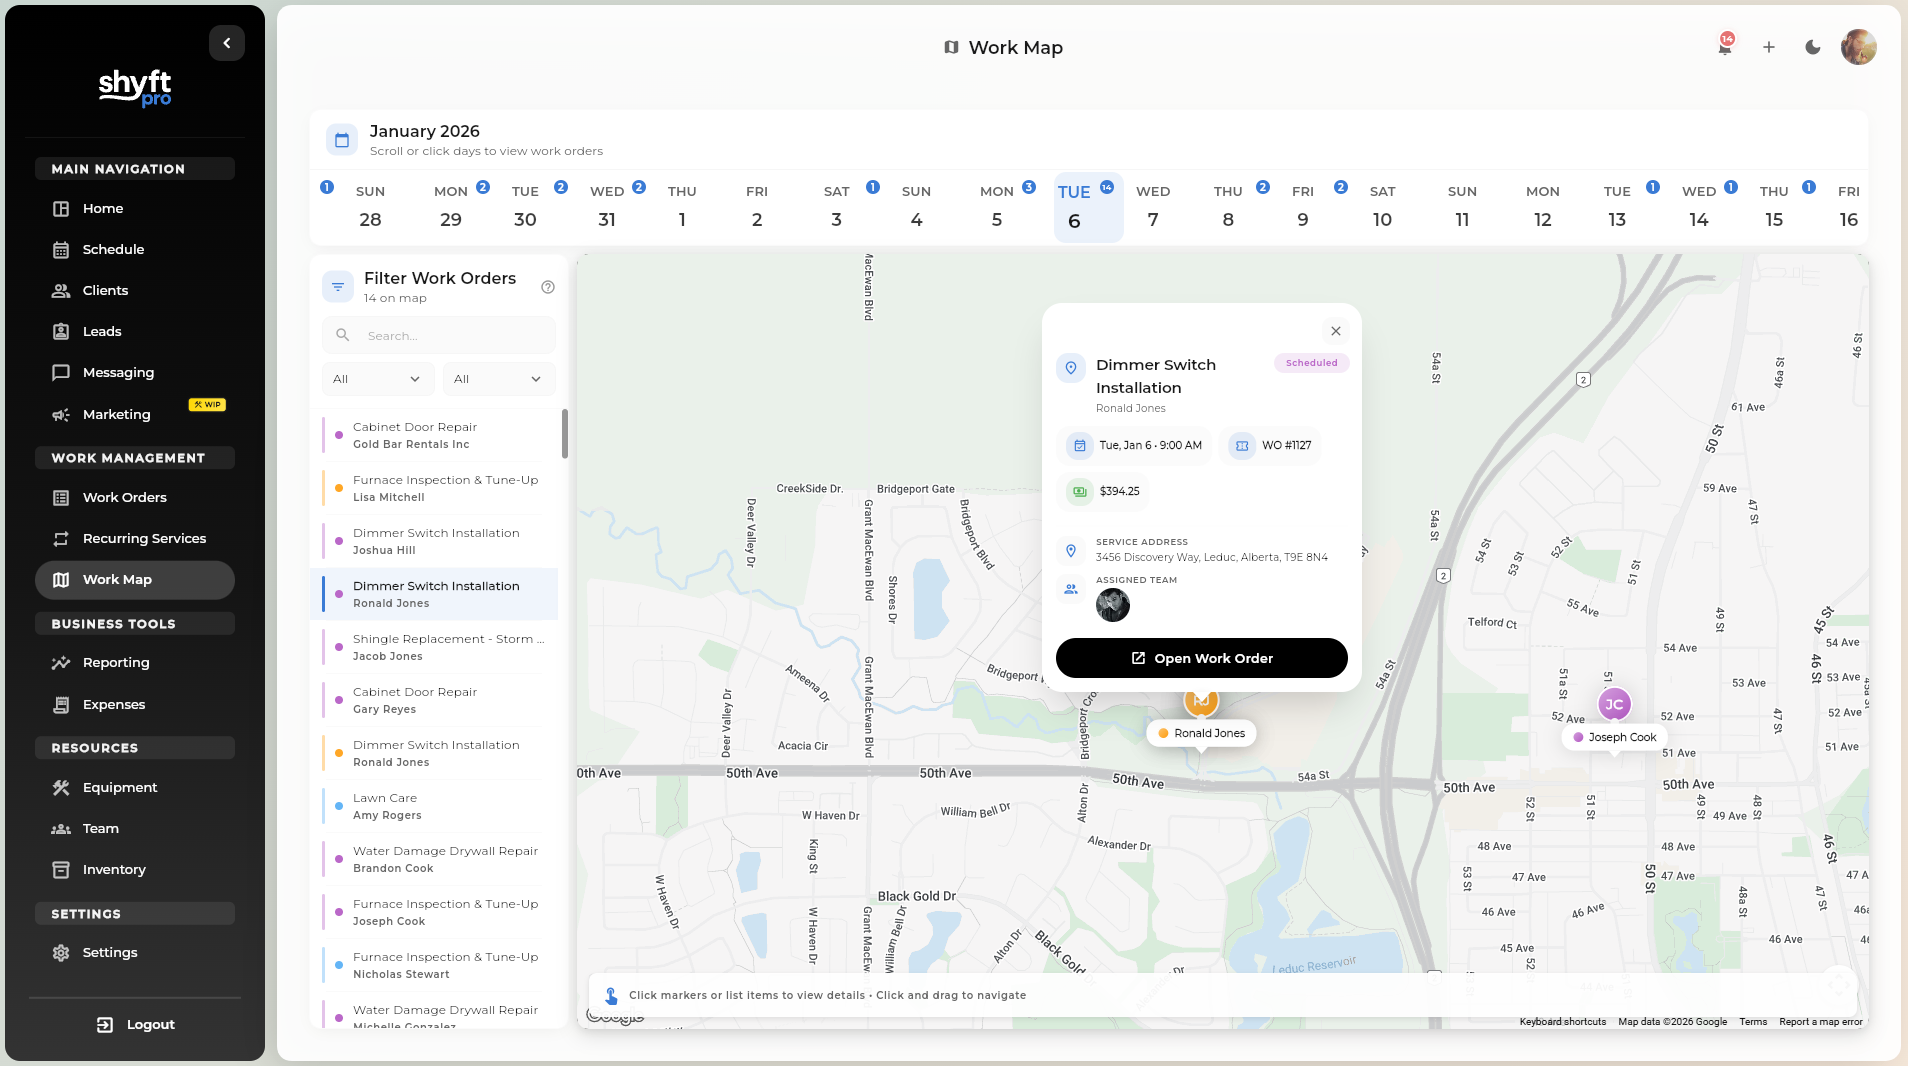Image resolution: width=1908 pixels, height=1066 pixels.
Task: Click the calendar icon next to January 2026
Action: [x=341, y=139]
